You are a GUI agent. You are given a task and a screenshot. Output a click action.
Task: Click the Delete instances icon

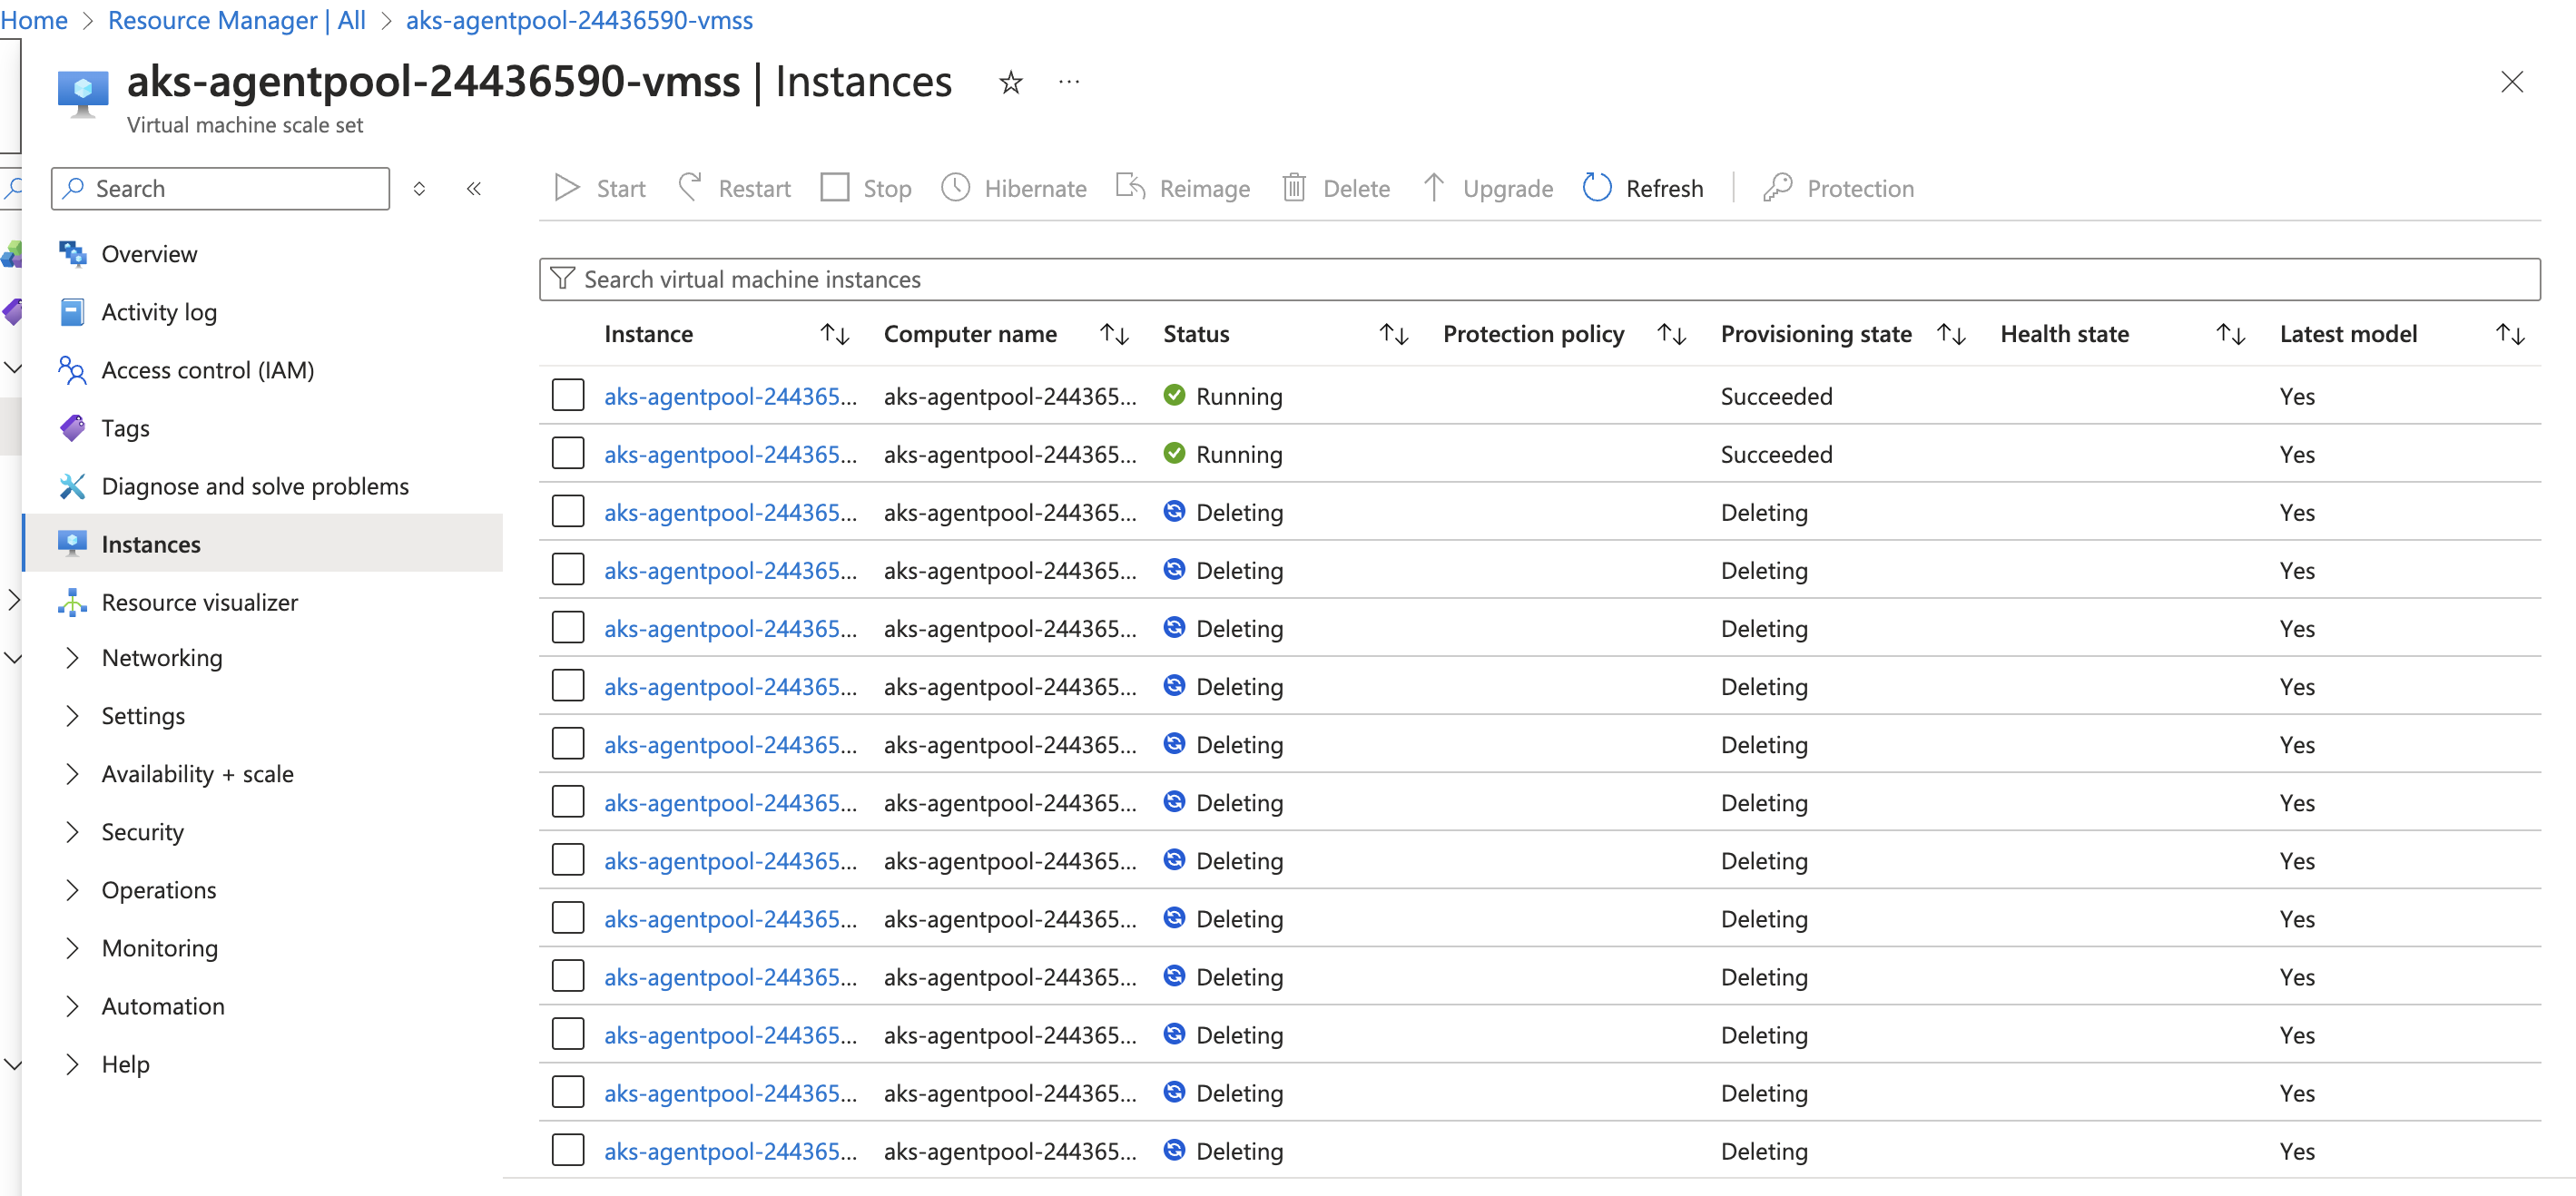pos(1295,188)
